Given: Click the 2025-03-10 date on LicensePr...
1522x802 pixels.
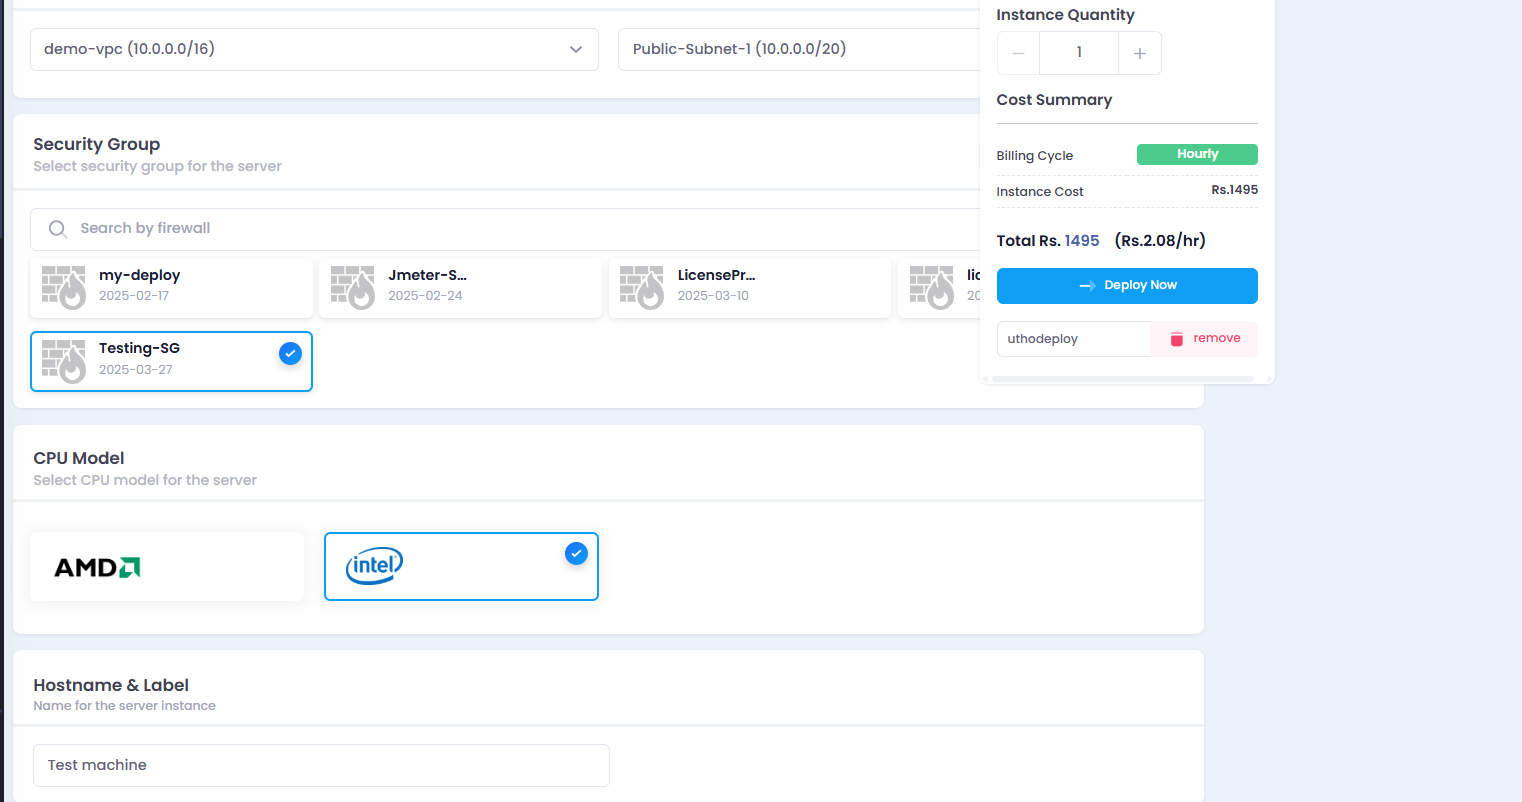Looking at the screenshot, I should coord(713,296).
